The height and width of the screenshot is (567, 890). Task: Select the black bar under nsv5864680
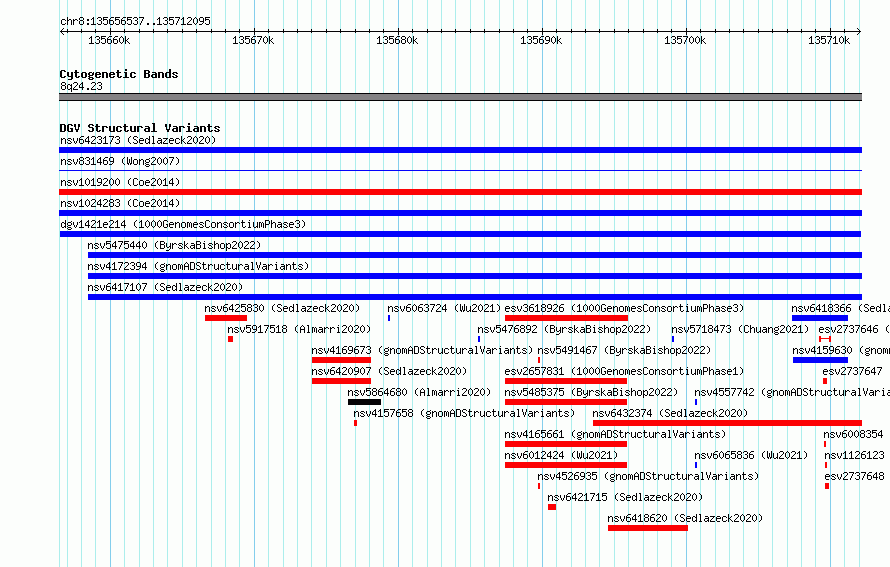[364, 402]
